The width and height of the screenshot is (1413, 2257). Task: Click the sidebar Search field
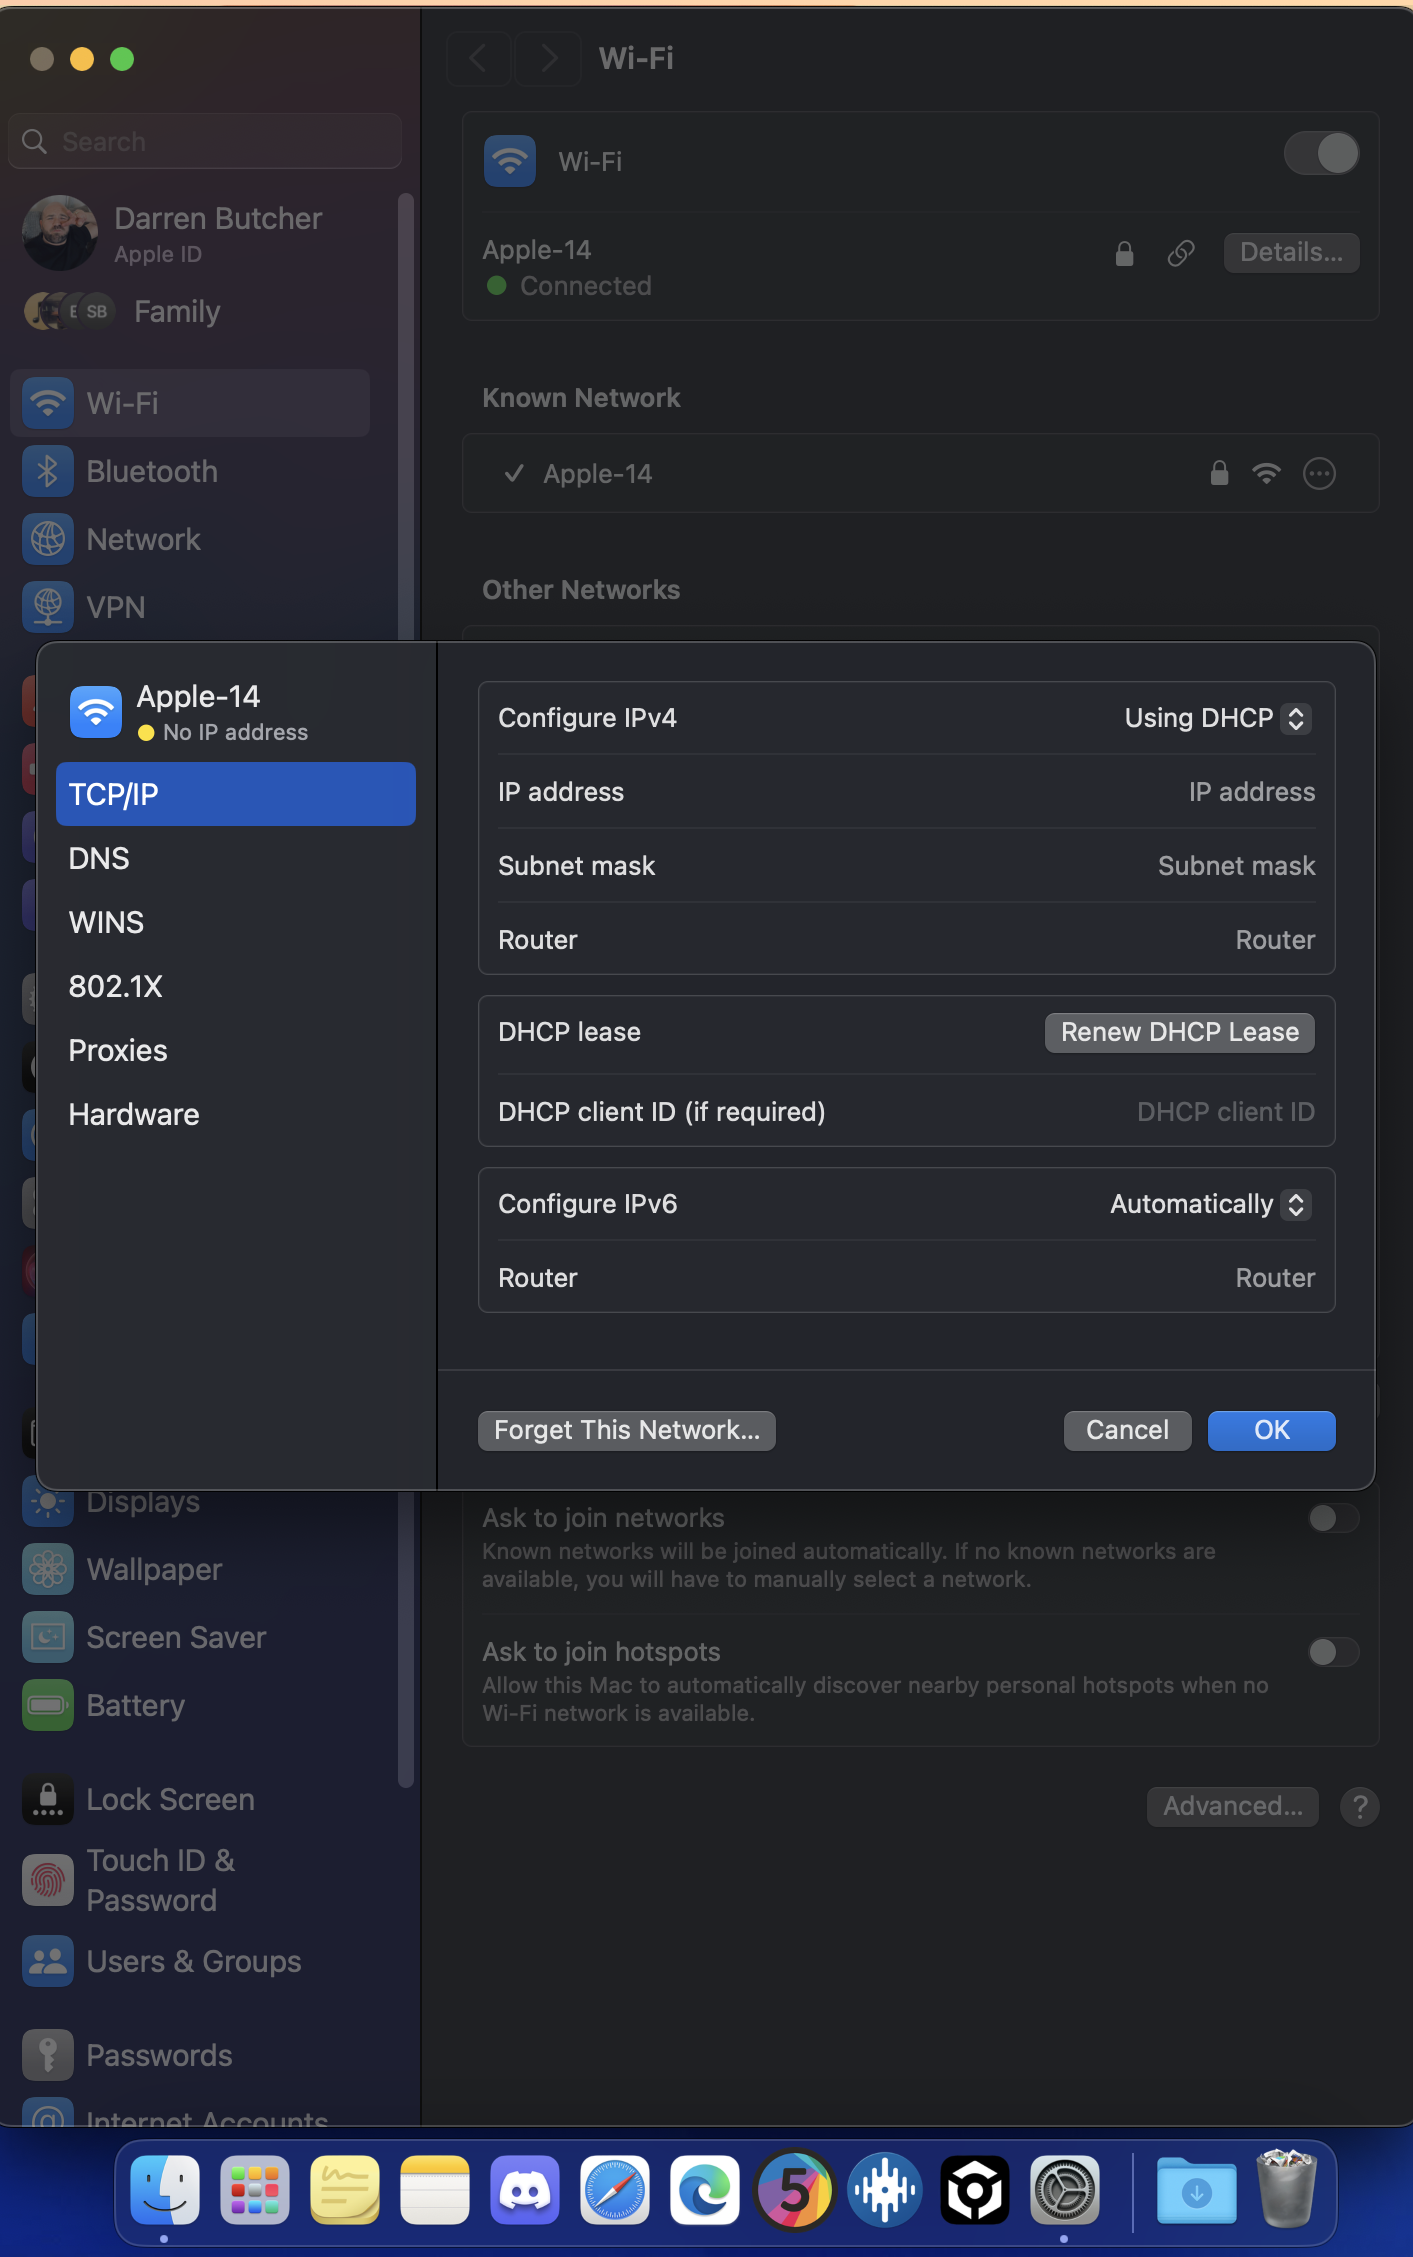[205, 141]
